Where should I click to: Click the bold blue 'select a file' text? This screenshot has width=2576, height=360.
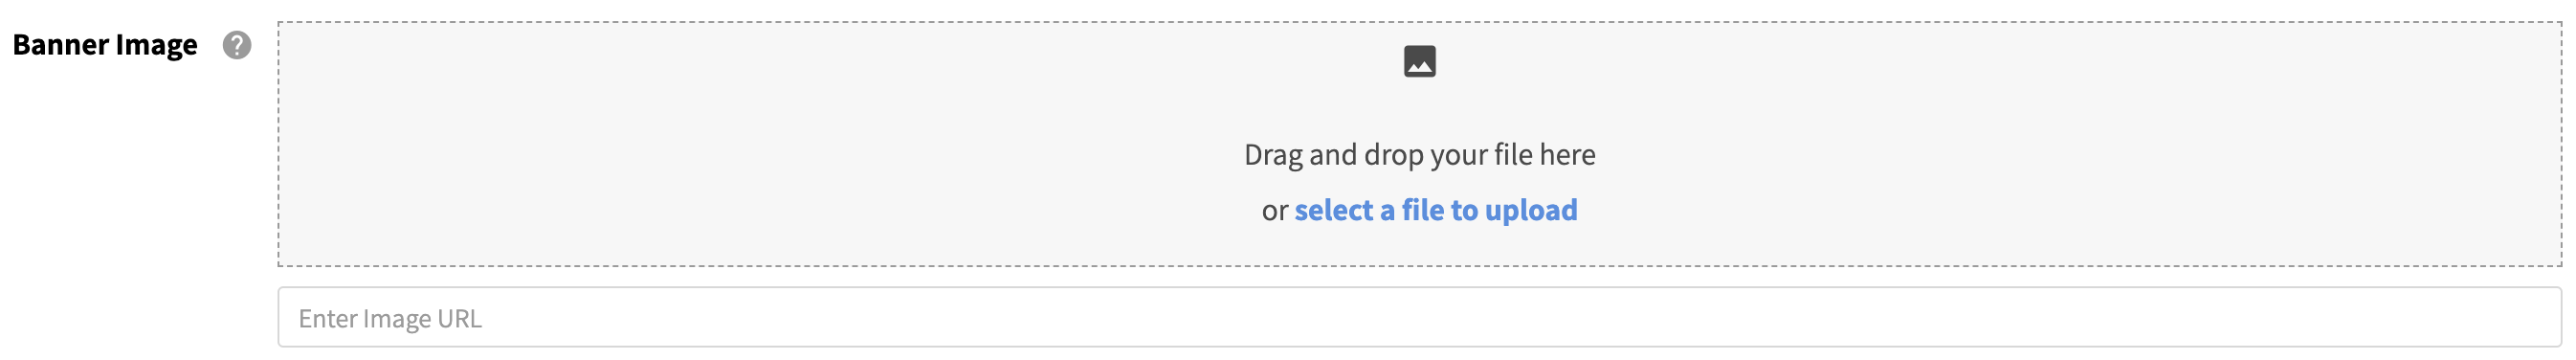[1369, 210]
